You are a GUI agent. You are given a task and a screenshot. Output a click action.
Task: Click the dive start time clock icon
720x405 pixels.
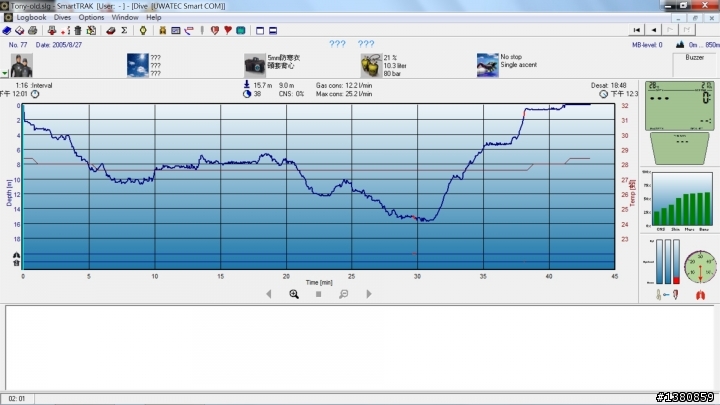[x=35, y=94]
